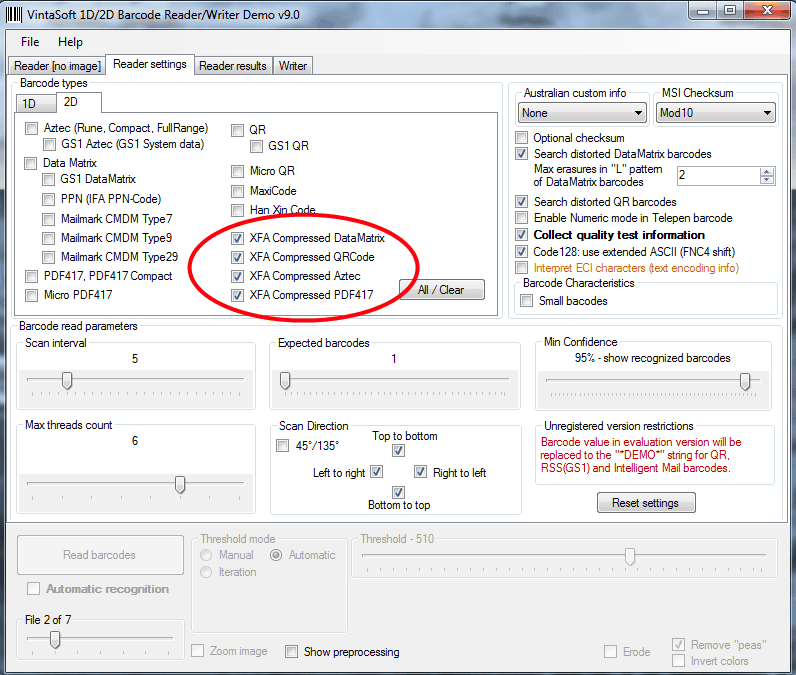Check GS1 DataMatrix option
Screen dimensions: 796x675
pyautogui.click(x=48, y=179)
